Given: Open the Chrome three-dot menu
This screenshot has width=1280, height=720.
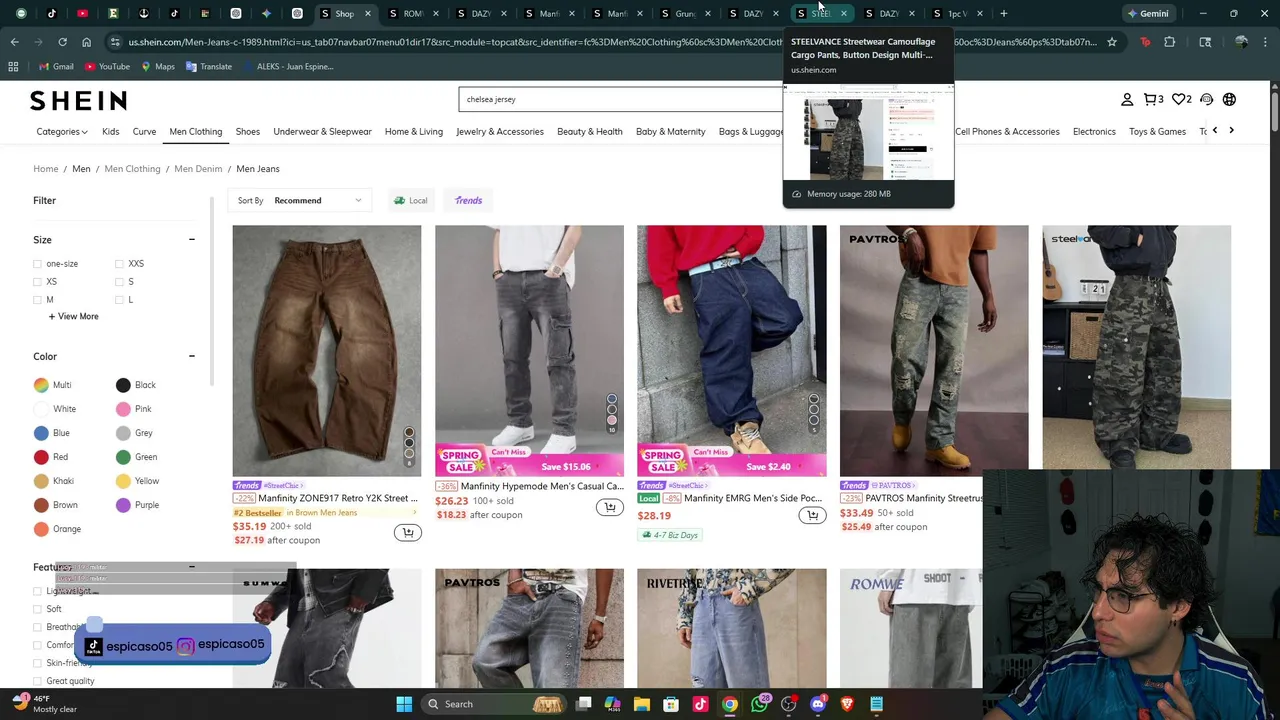Looking at the screenshot, I should (x=1265, y=42).
